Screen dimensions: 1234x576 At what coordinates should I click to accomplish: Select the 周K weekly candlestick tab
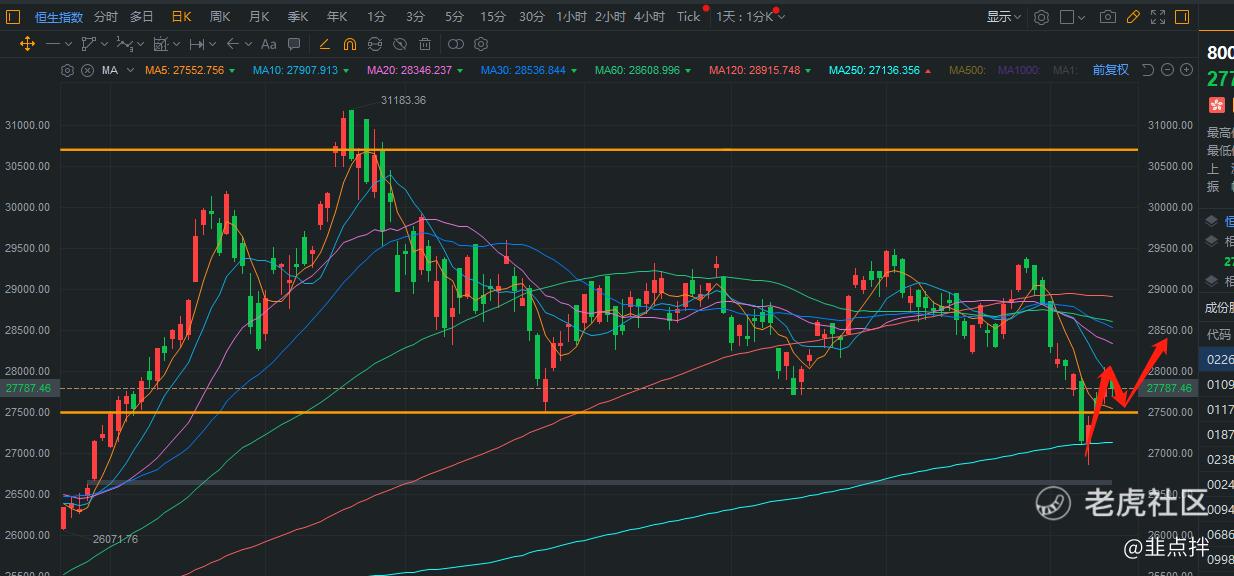(x=220, y=17)
